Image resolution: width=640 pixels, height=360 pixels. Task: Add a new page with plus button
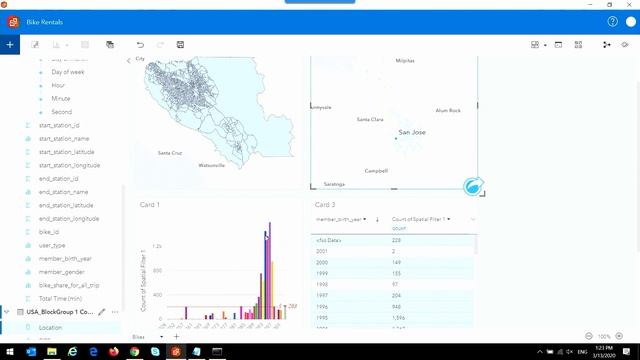coord(176,337)
